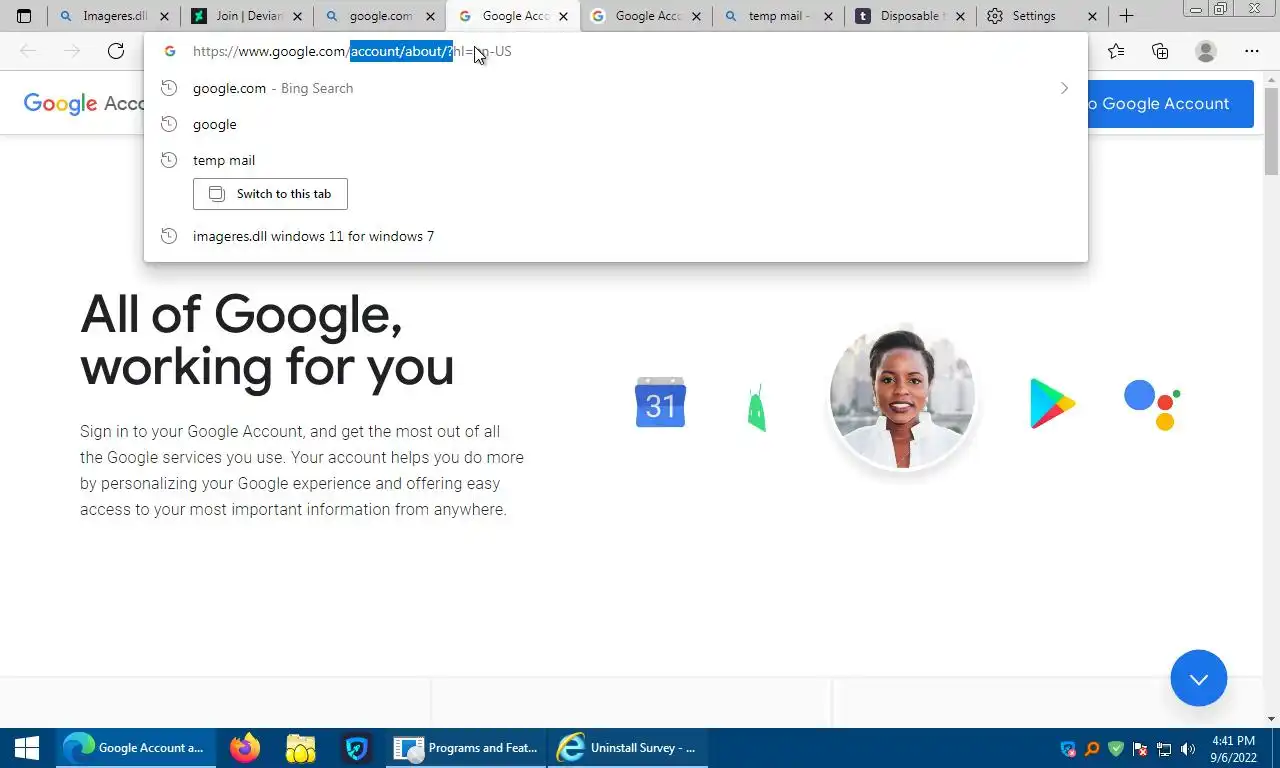Select the google.com Bing Search suggestion

tap(615, 88)
